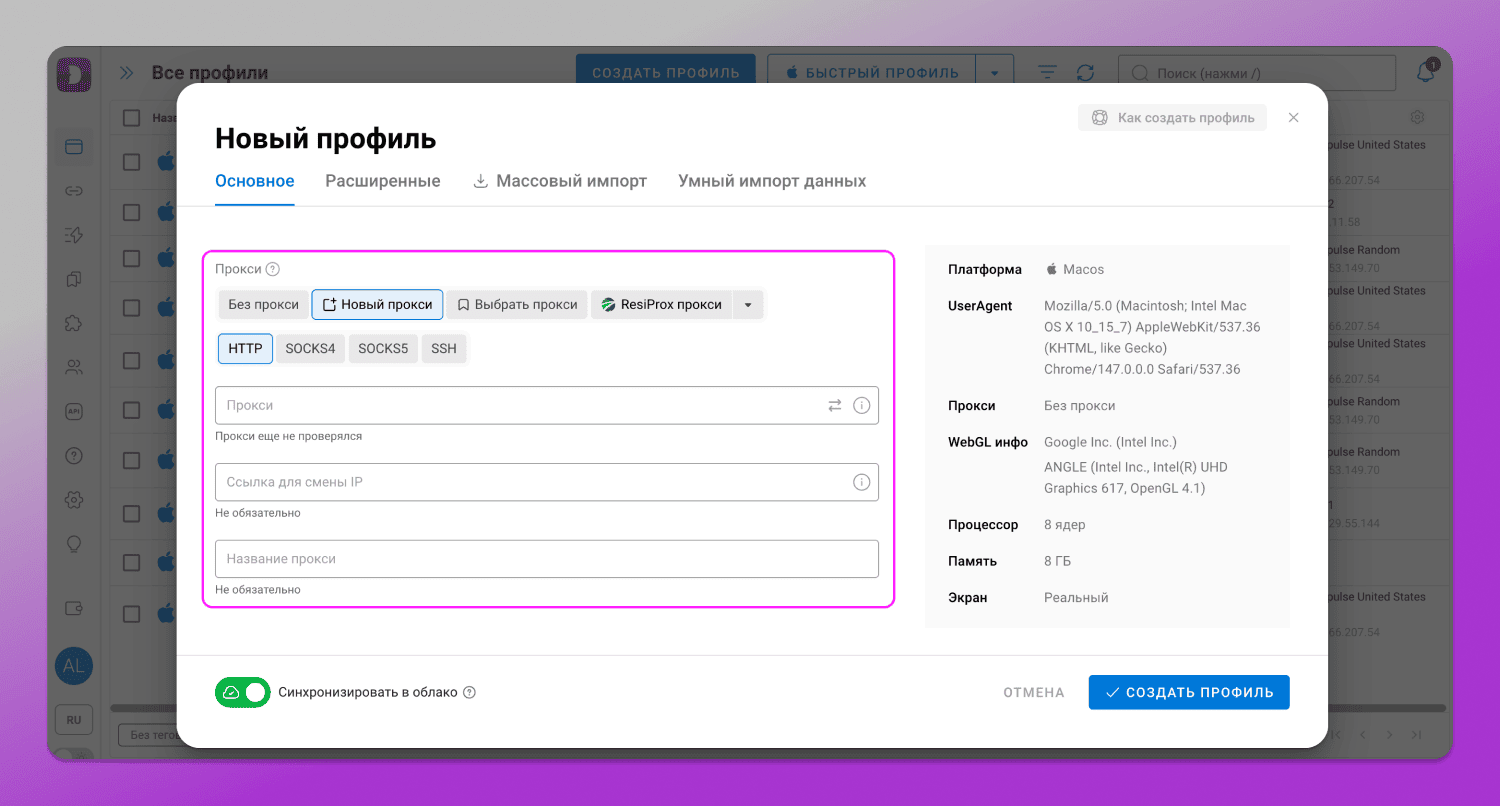Click the Быстрый профиль button
This screenshot has width=1500, height=806.
tap(872, 73)
